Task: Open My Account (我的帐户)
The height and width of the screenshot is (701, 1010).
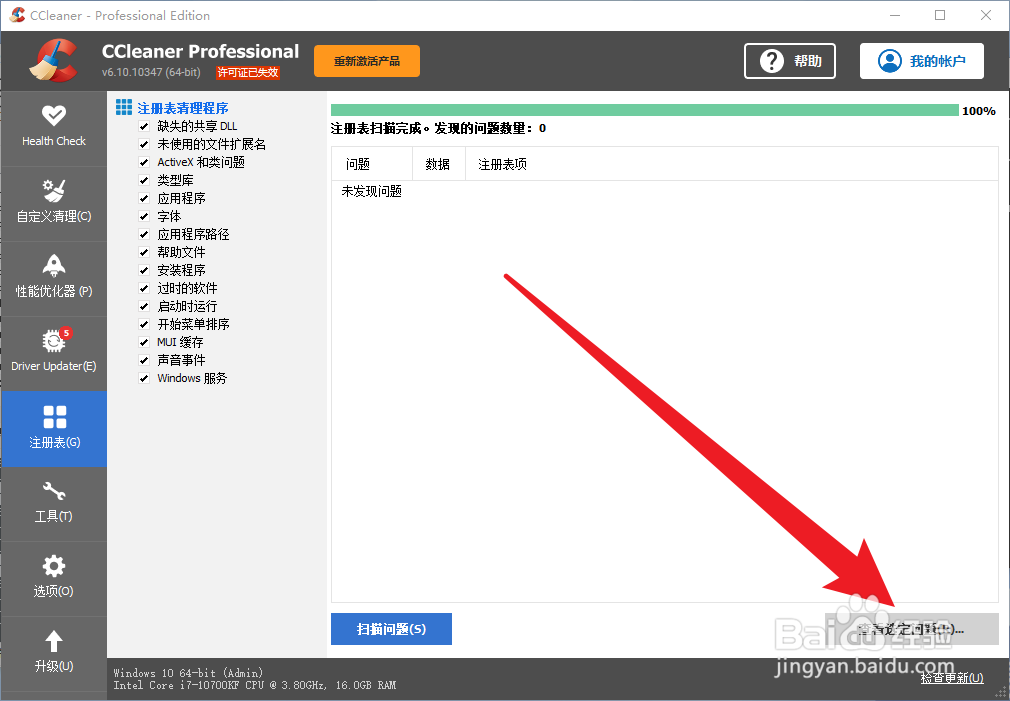Action: coord(922,61)
